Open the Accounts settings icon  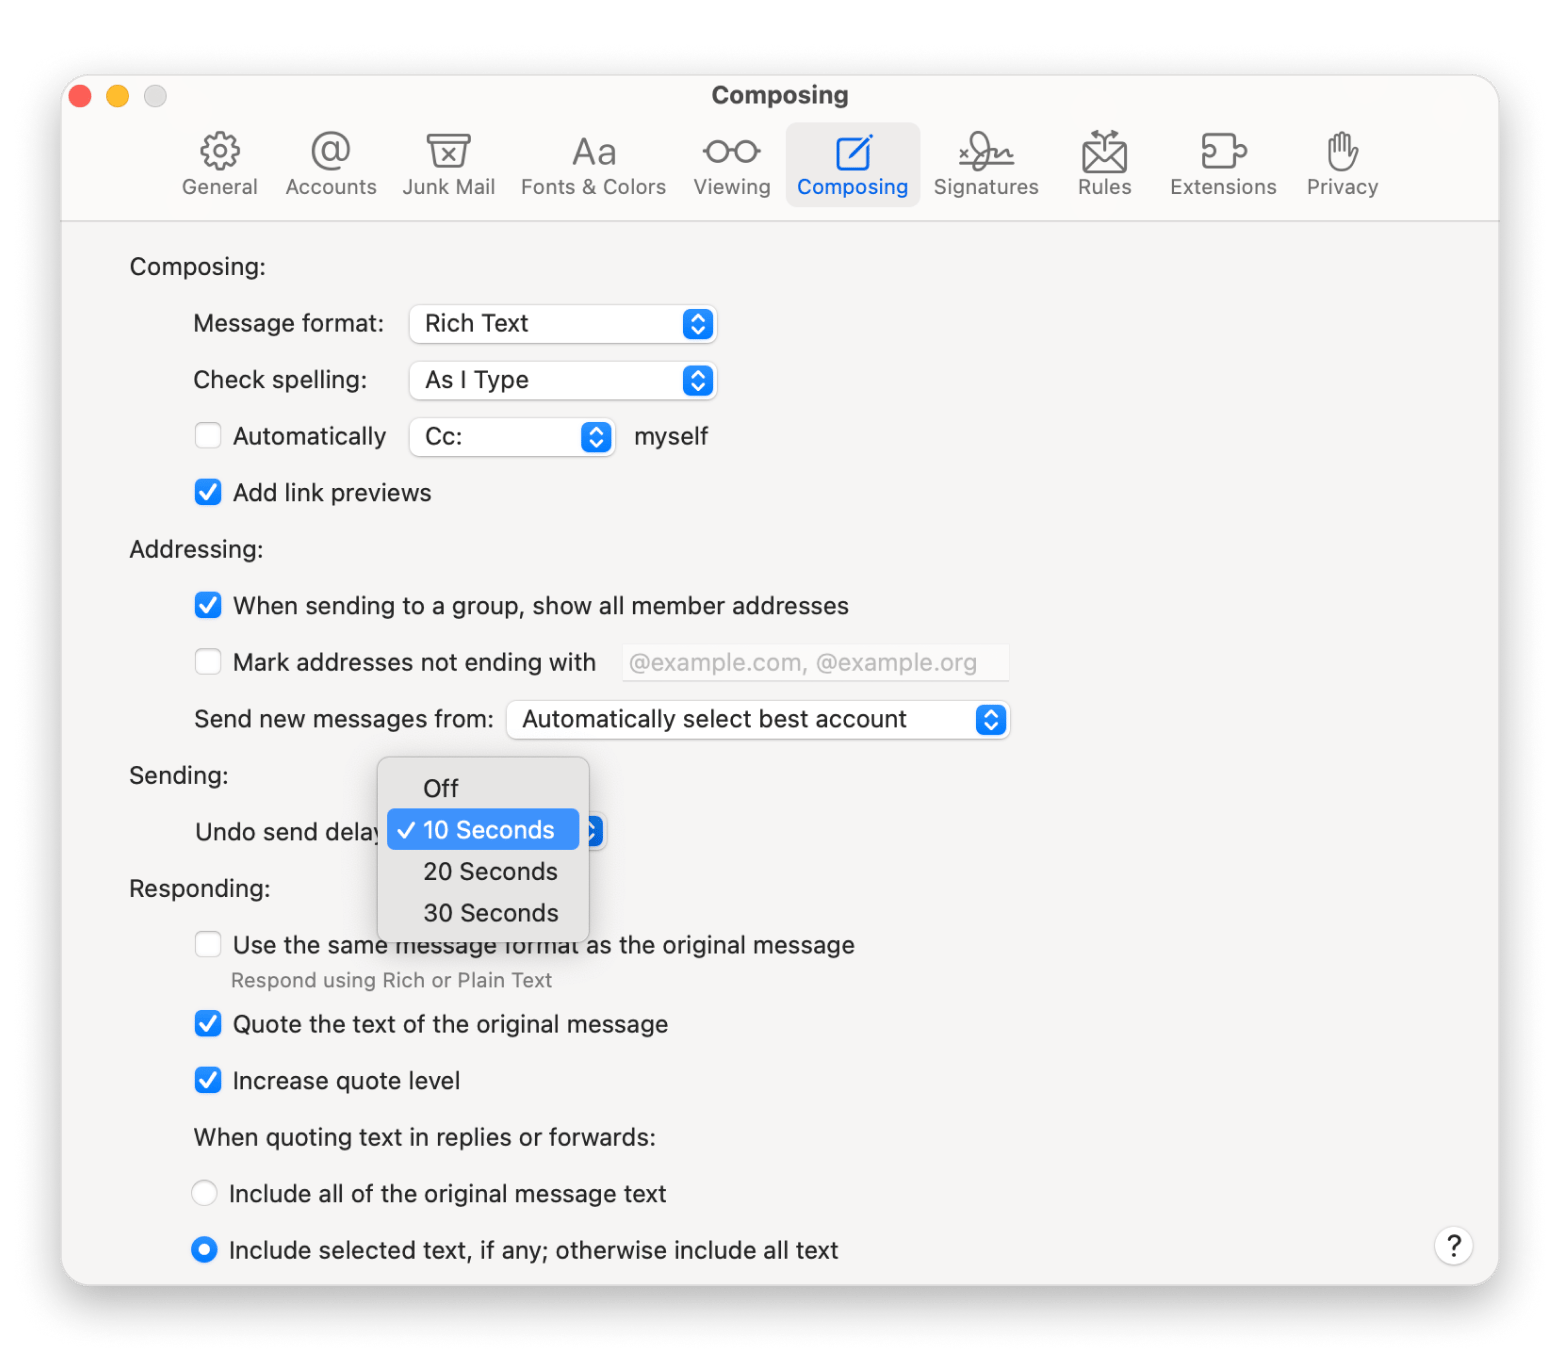[330, 165]
